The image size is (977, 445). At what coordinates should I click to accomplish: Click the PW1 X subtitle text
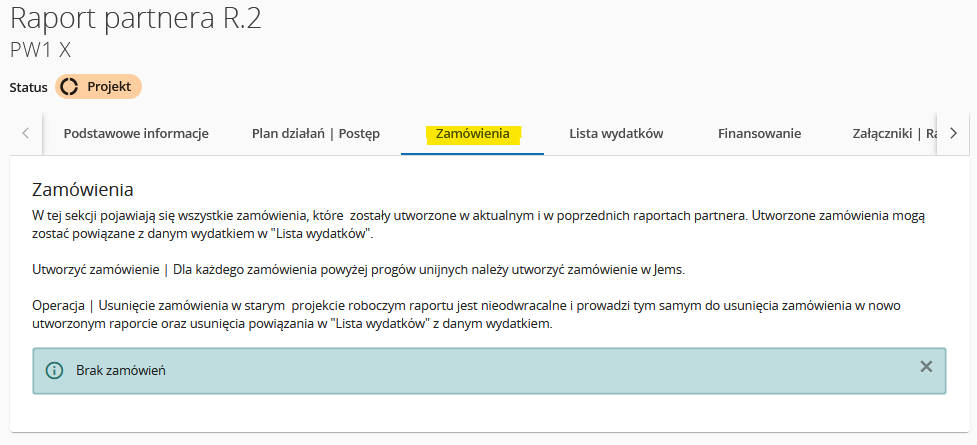tap(40, 50)
